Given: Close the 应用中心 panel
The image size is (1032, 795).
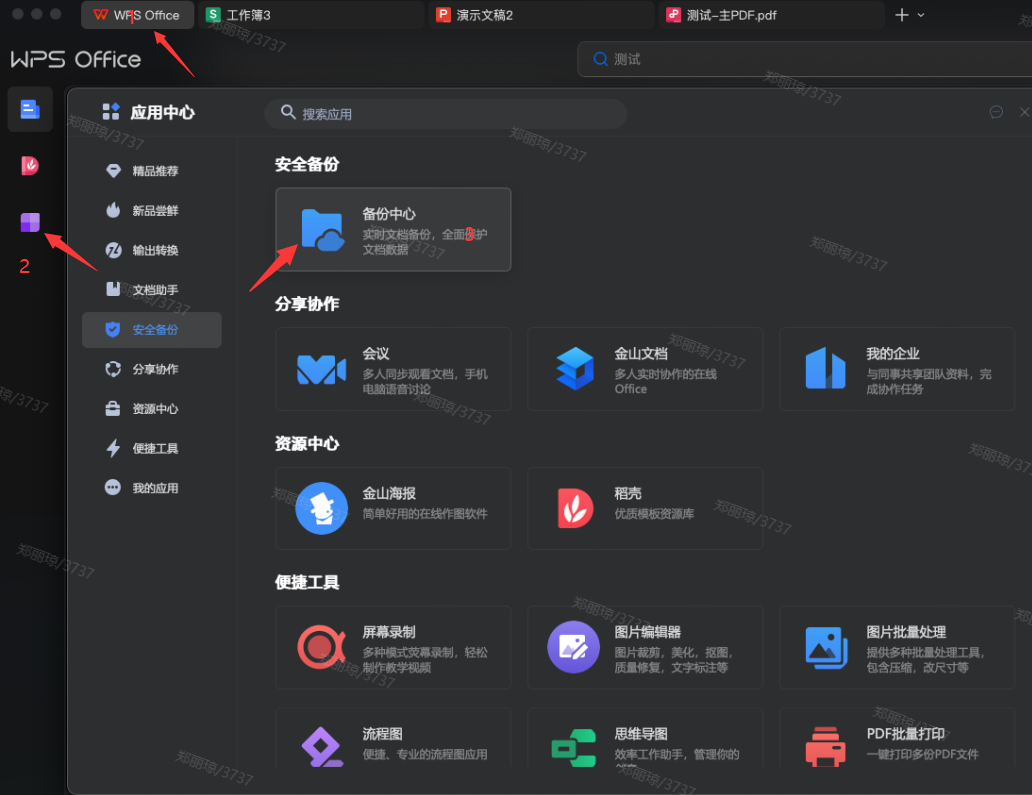Looking at the screenshot, I should pos(1024,112).
